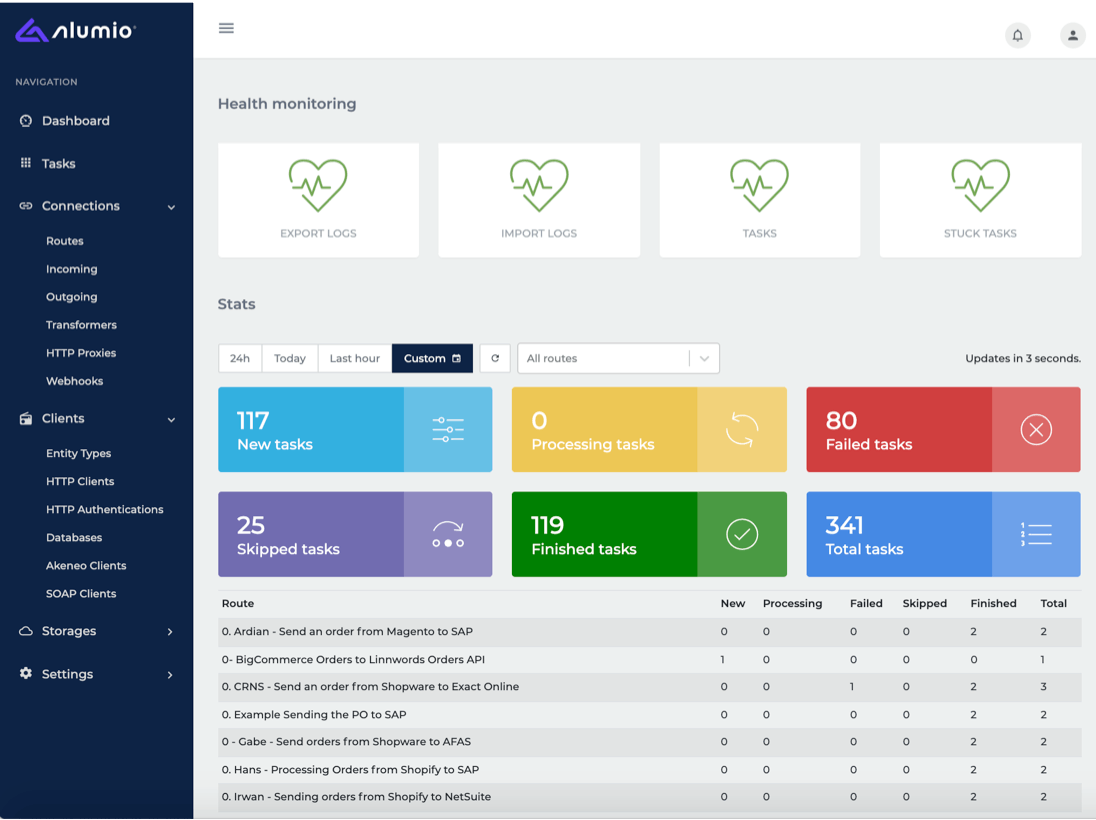This screenshot has width=1096, height=820.
Task: Toggle the hamburger sidebar menu icon
Action: pyautogui.click(x=226, y=28)
